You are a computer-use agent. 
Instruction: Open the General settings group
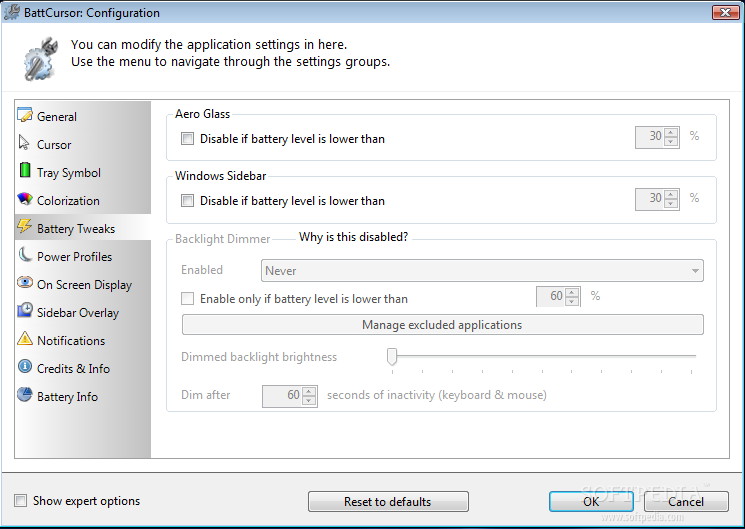(x=83, y=116)
